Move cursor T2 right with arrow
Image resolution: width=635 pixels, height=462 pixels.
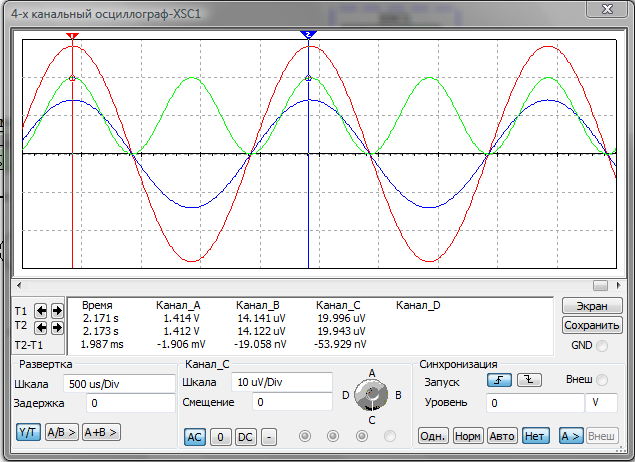click(57, 327)
